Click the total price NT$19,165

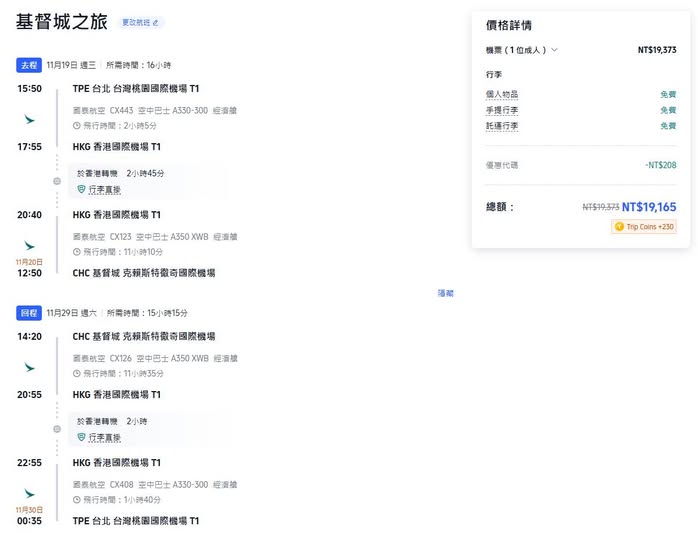pos(648,207)
